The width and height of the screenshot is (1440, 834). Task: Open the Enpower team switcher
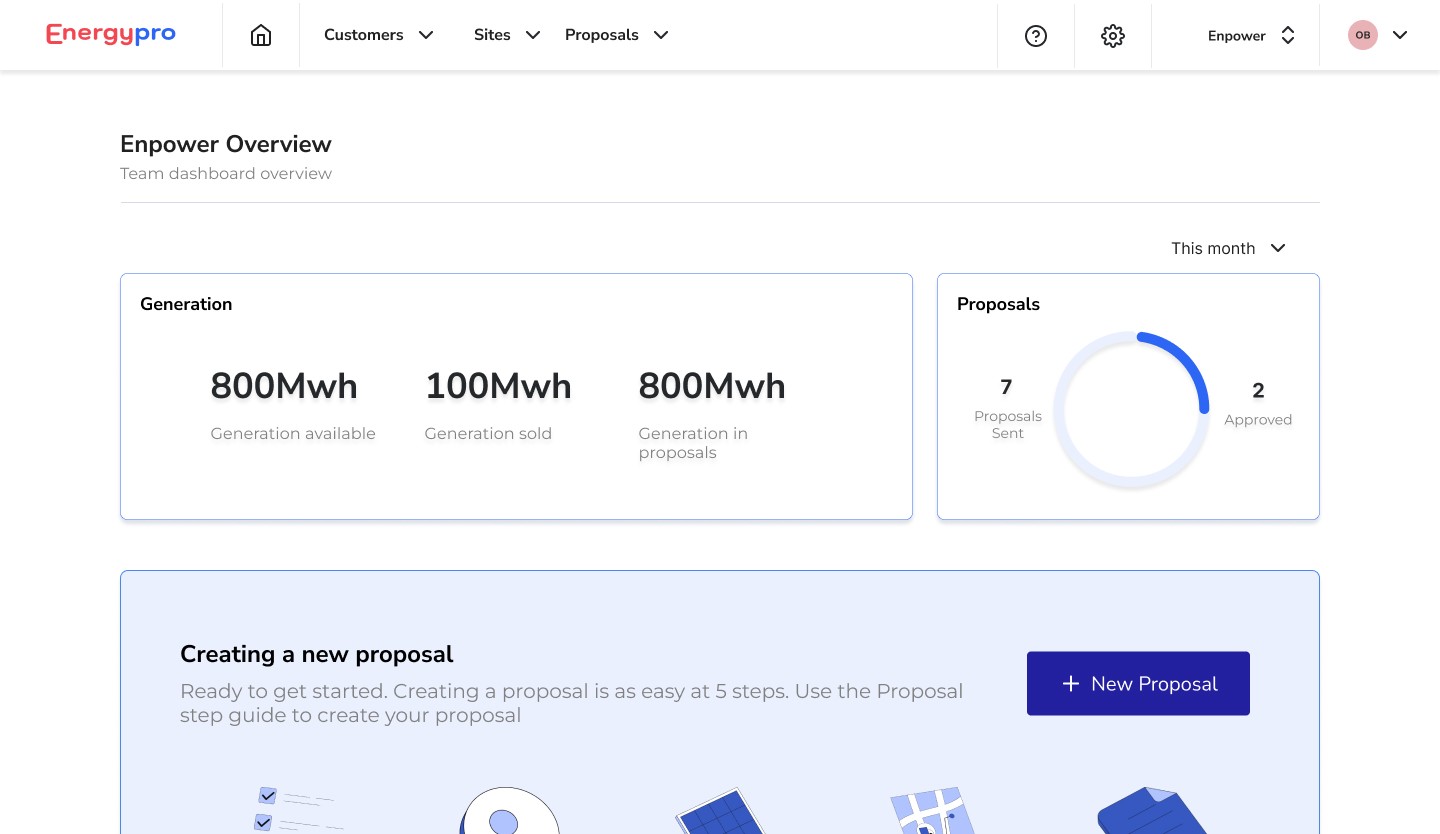coord(1252,36)
